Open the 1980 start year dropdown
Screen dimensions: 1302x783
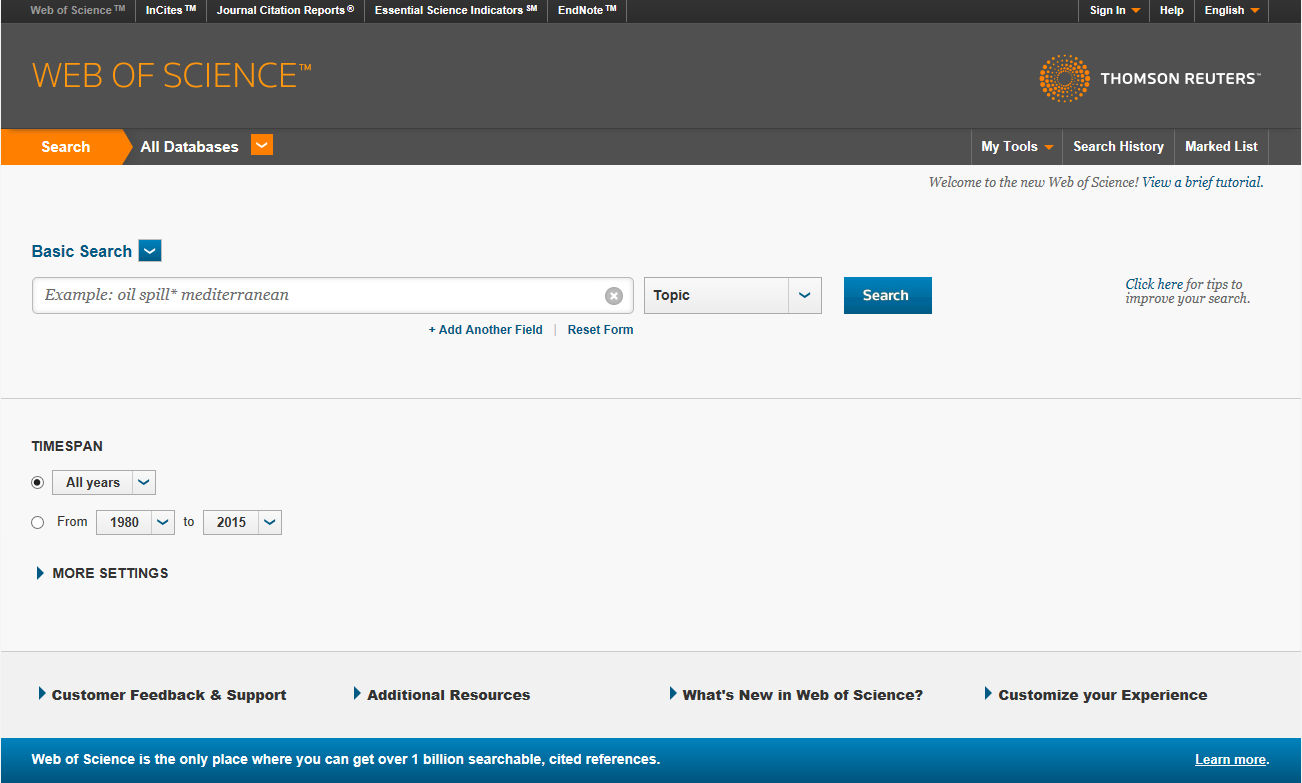136,522
